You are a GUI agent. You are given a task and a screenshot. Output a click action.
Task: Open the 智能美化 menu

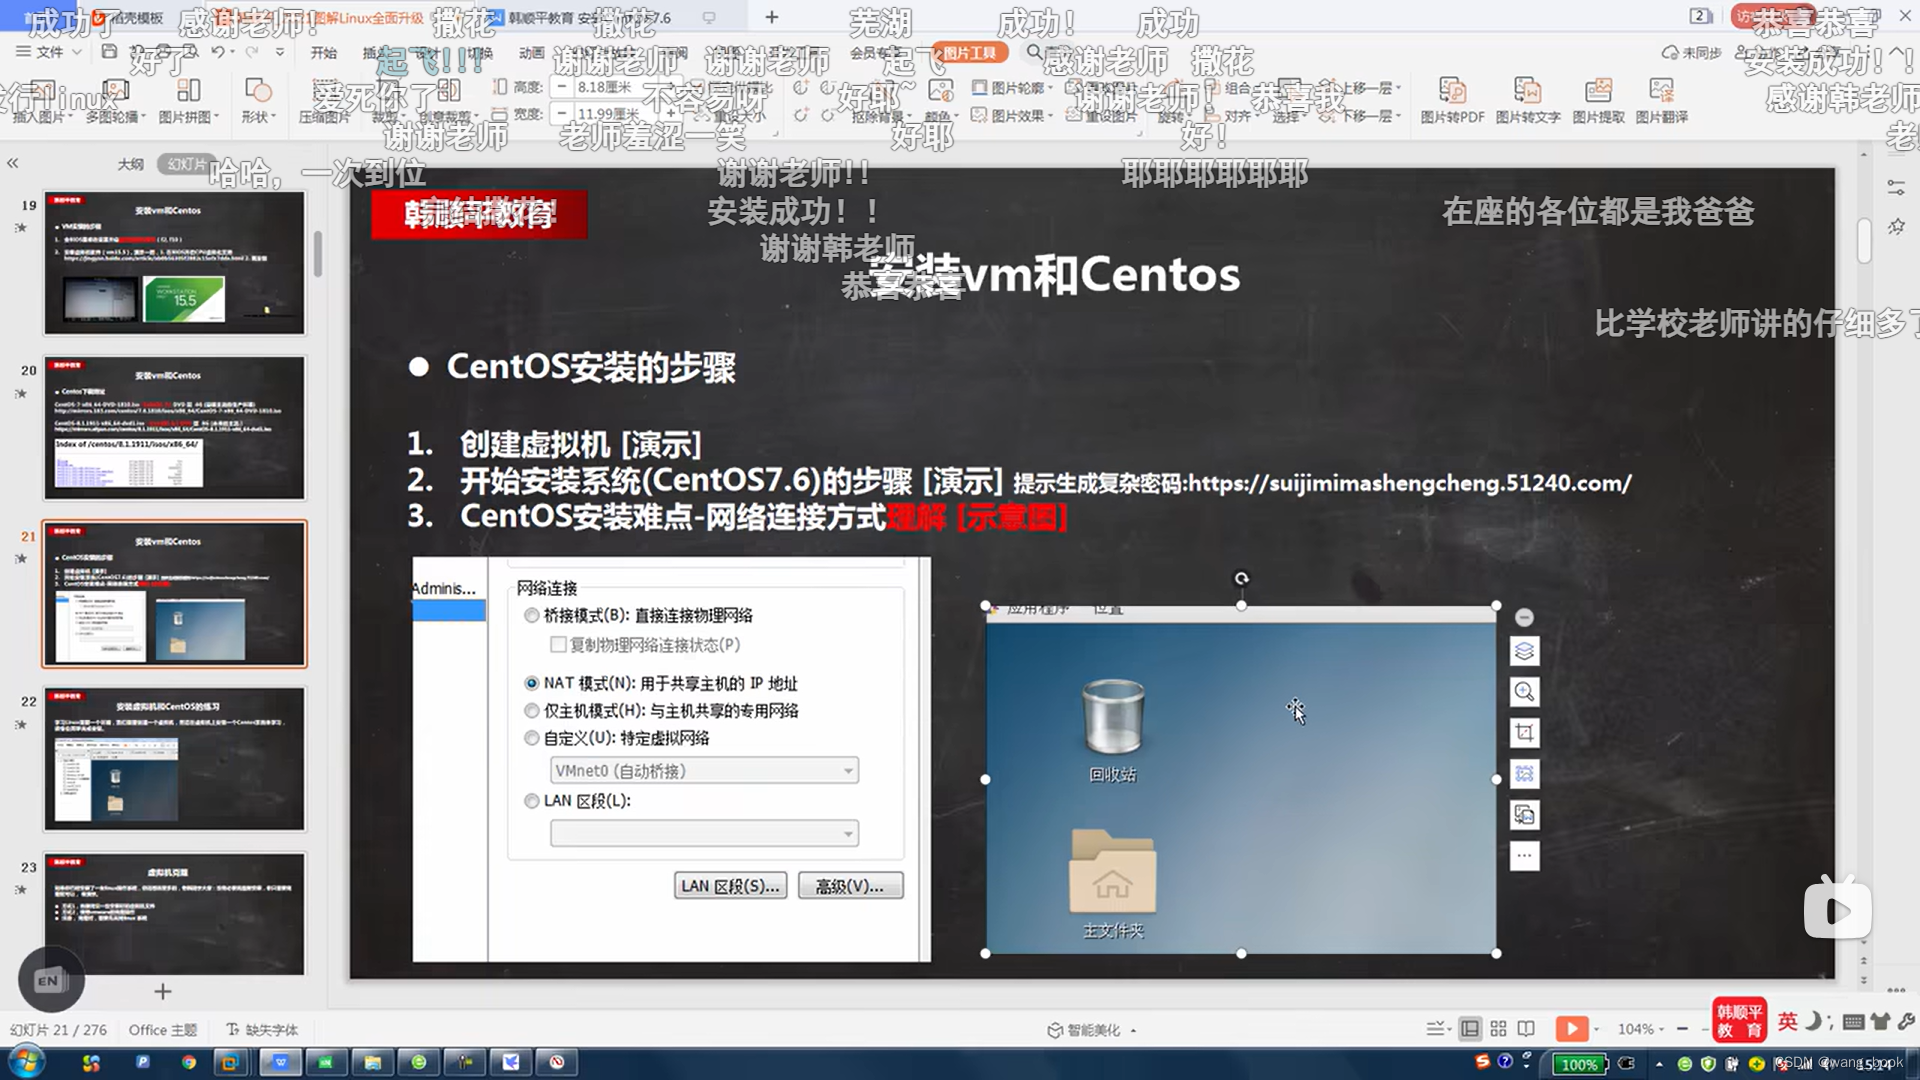click(1091, 1030)
